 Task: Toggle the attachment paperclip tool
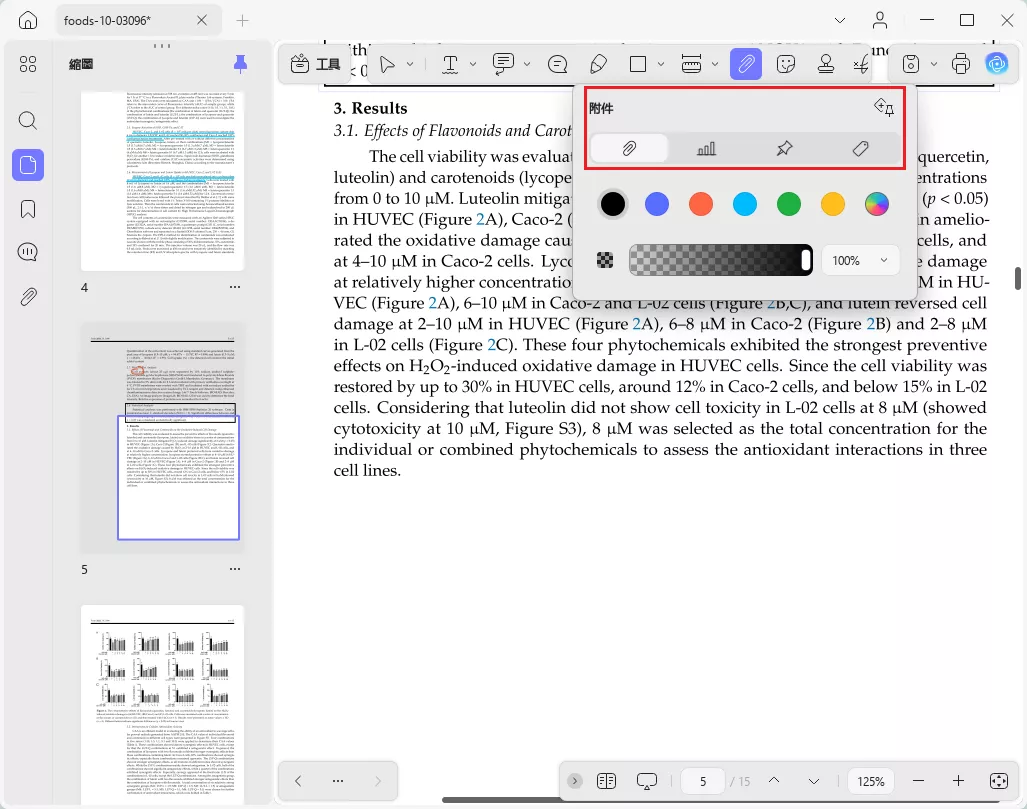[x=746, y=64]
